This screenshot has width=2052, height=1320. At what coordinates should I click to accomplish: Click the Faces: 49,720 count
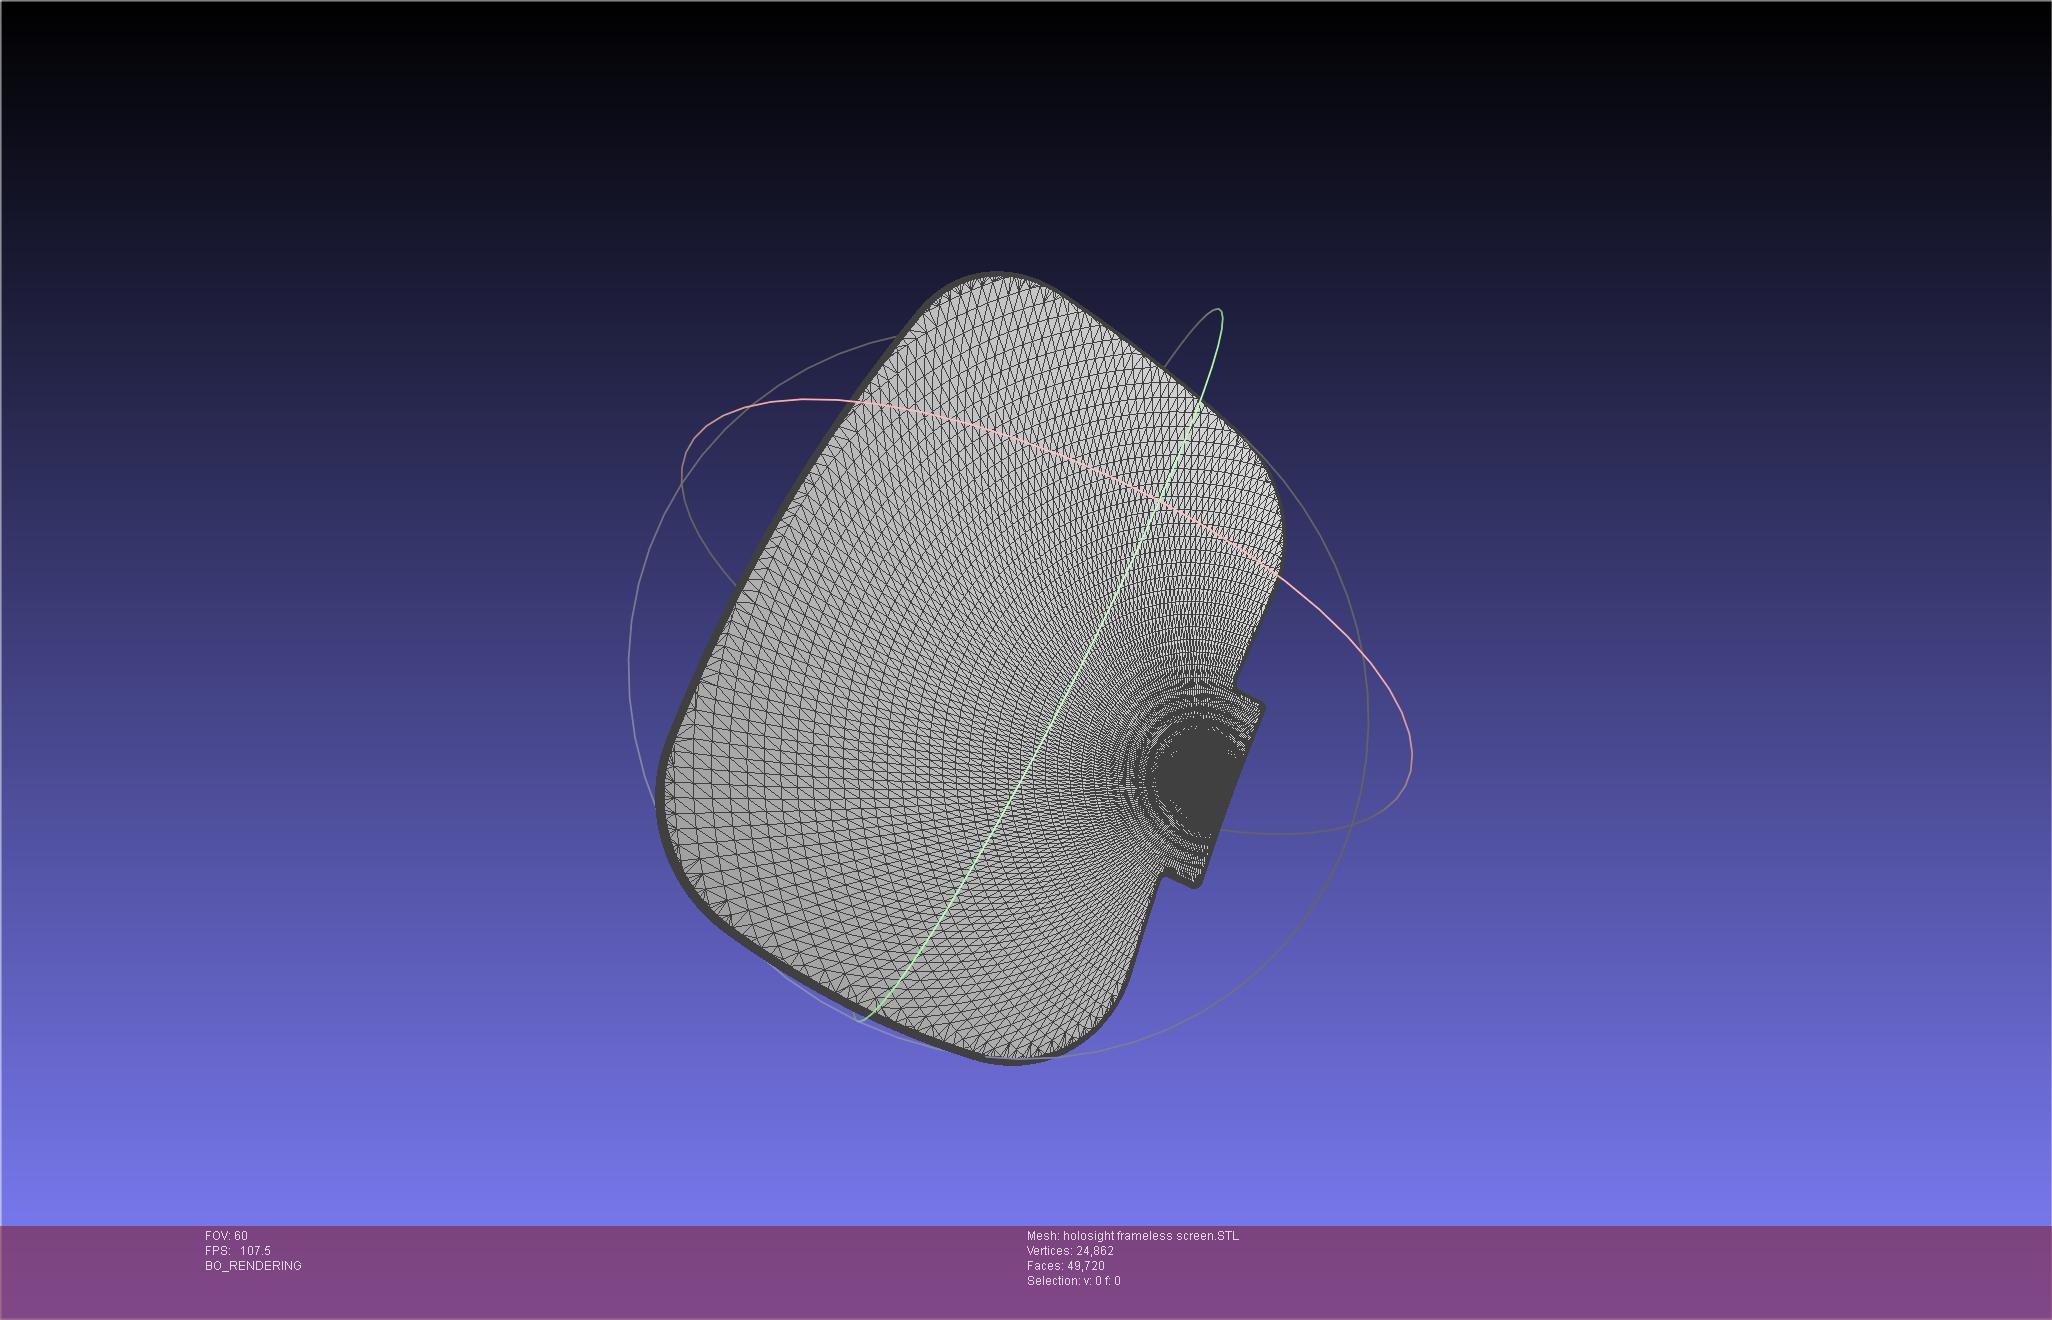pyautogui.click(x=1065, y=1266)
